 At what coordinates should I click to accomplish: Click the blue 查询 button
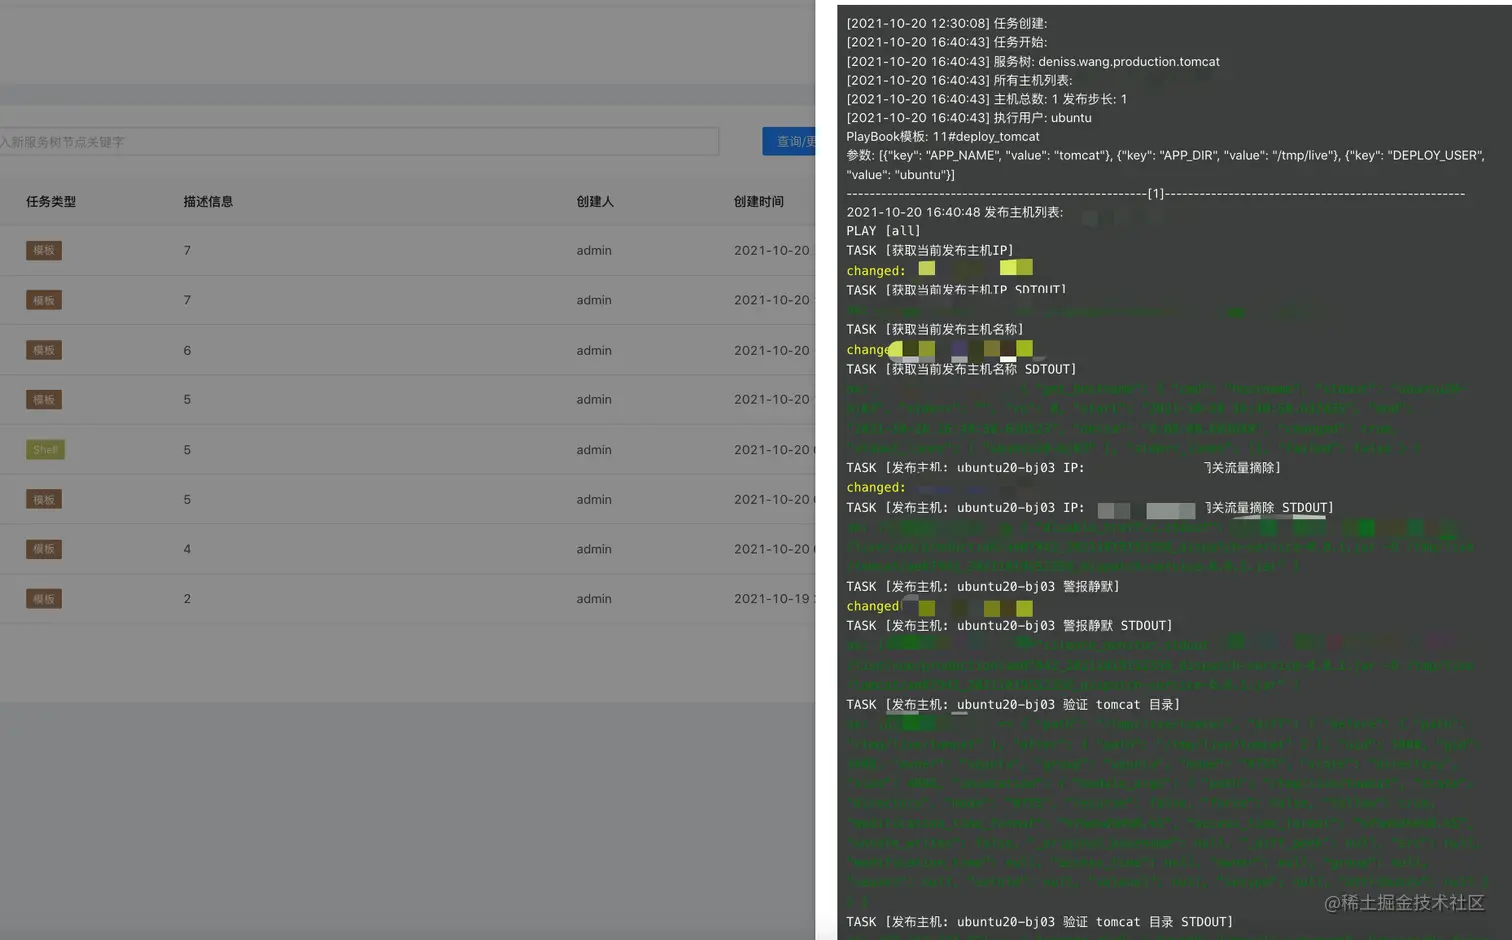coord(789,142)
